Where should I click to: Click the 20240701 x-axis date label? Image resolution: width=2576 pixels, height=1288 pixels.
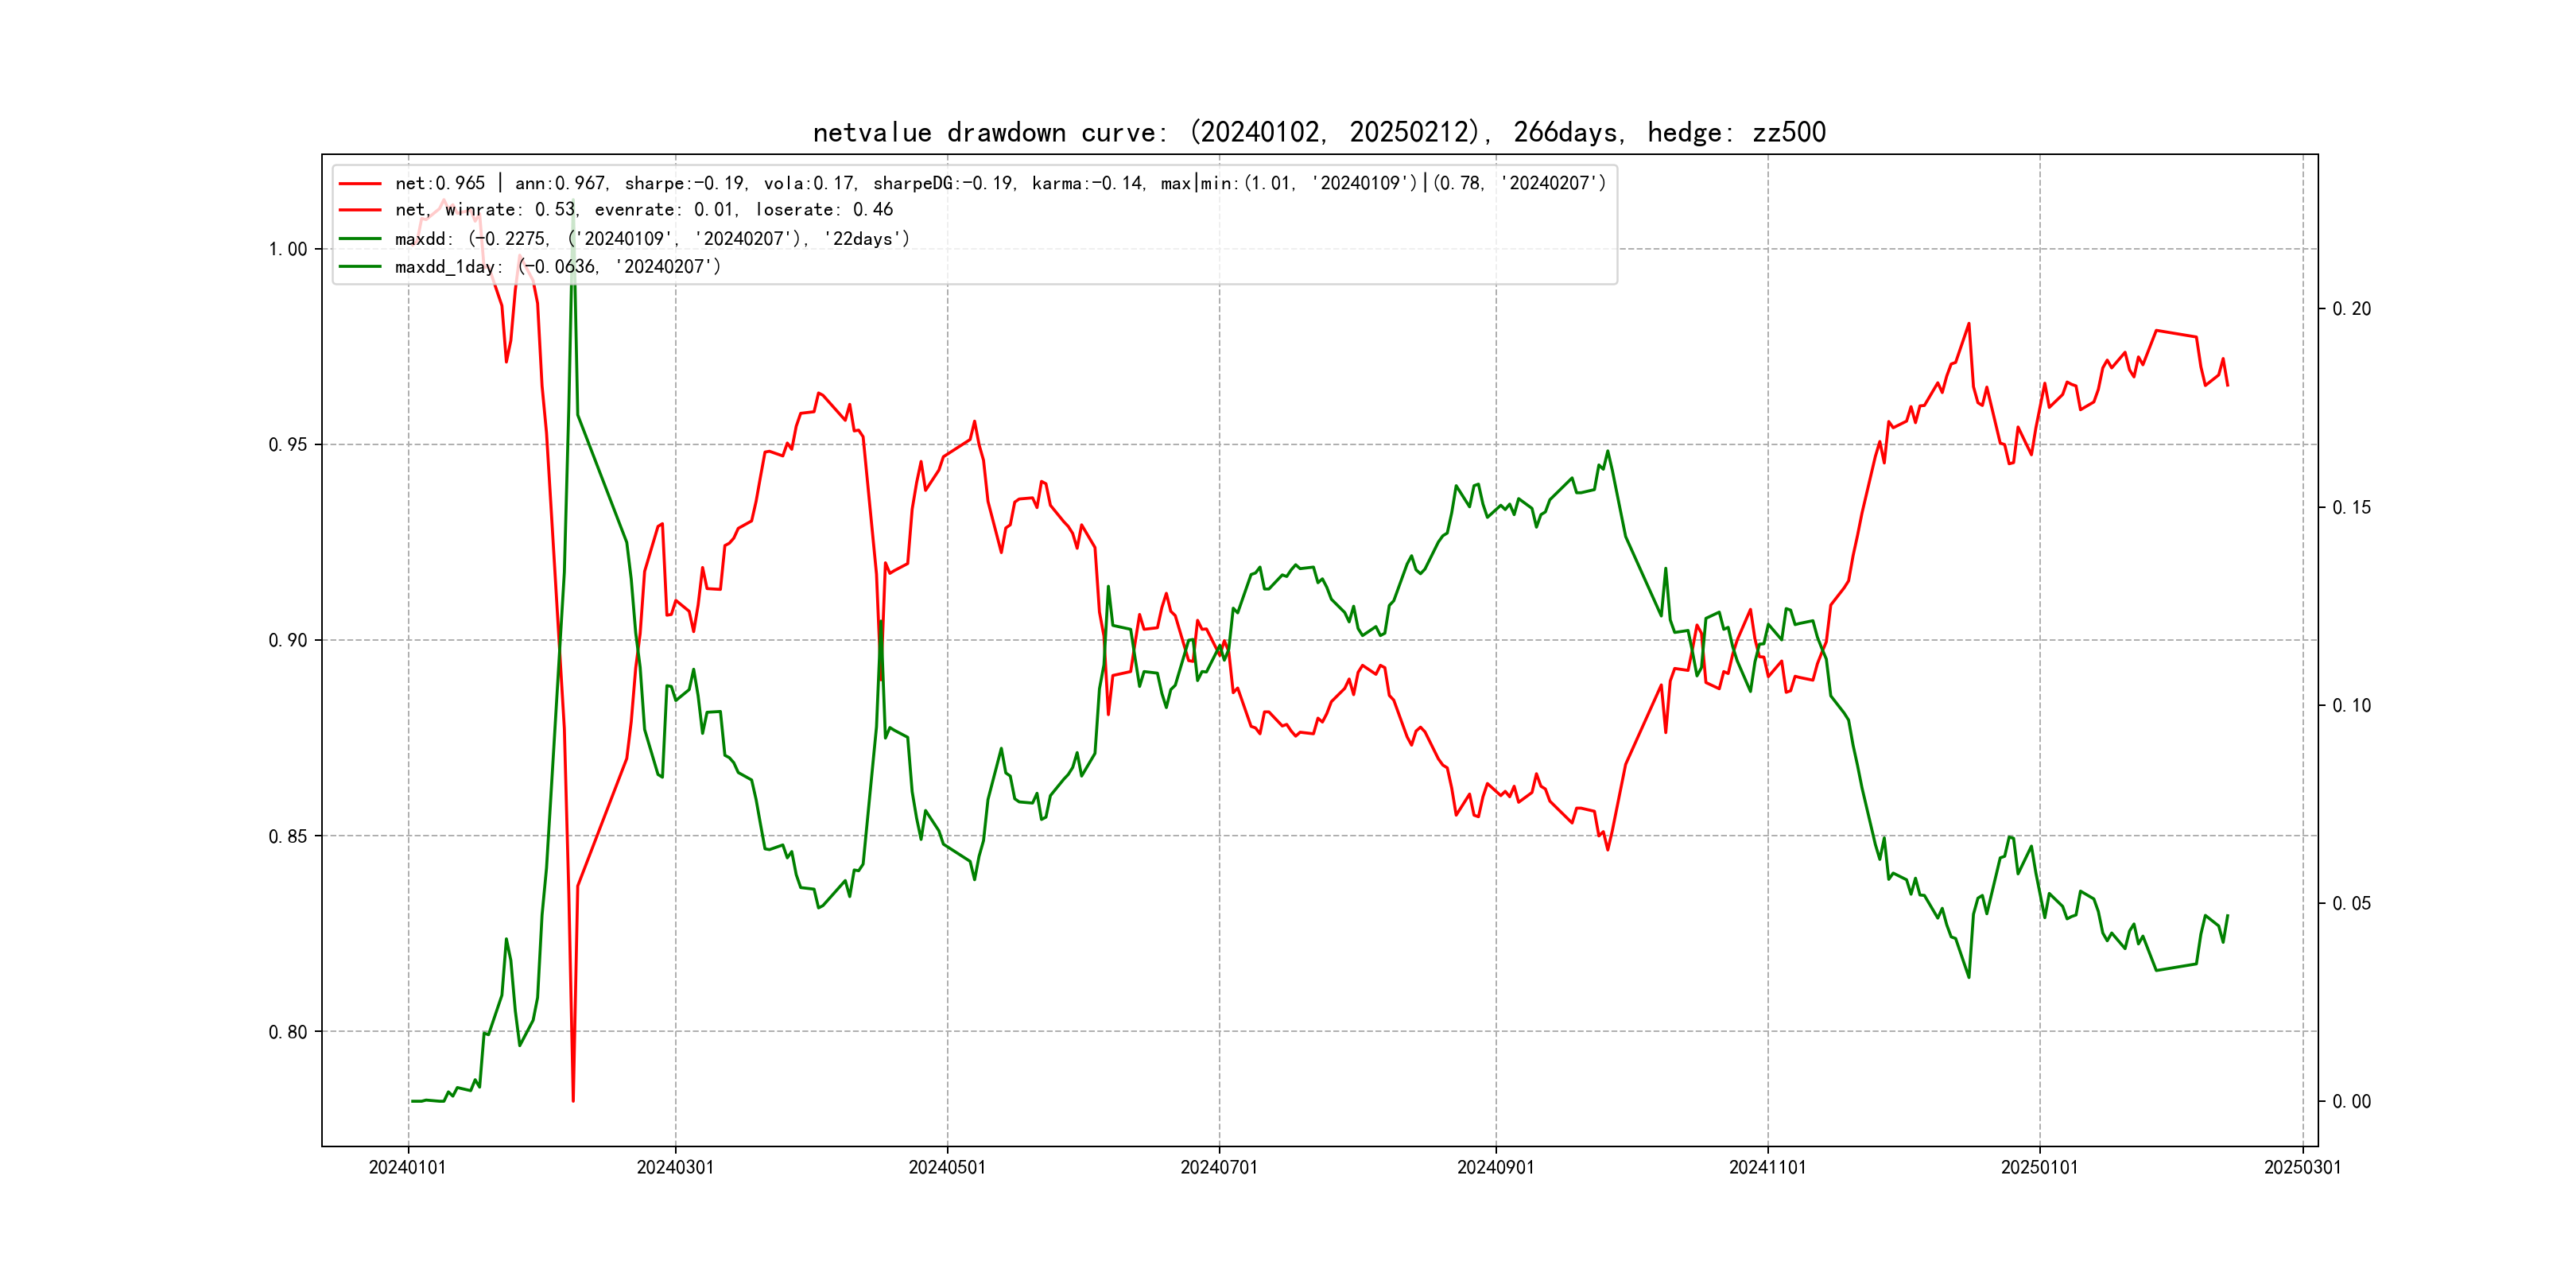1219,1168
